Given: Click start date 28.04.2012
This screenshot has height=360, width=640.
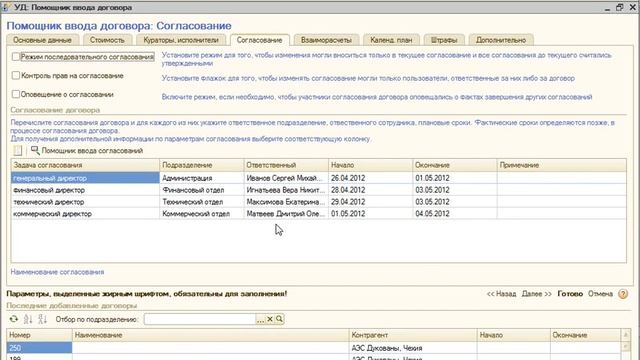Looking at the screenshot, I should click(x=371, y=190).
